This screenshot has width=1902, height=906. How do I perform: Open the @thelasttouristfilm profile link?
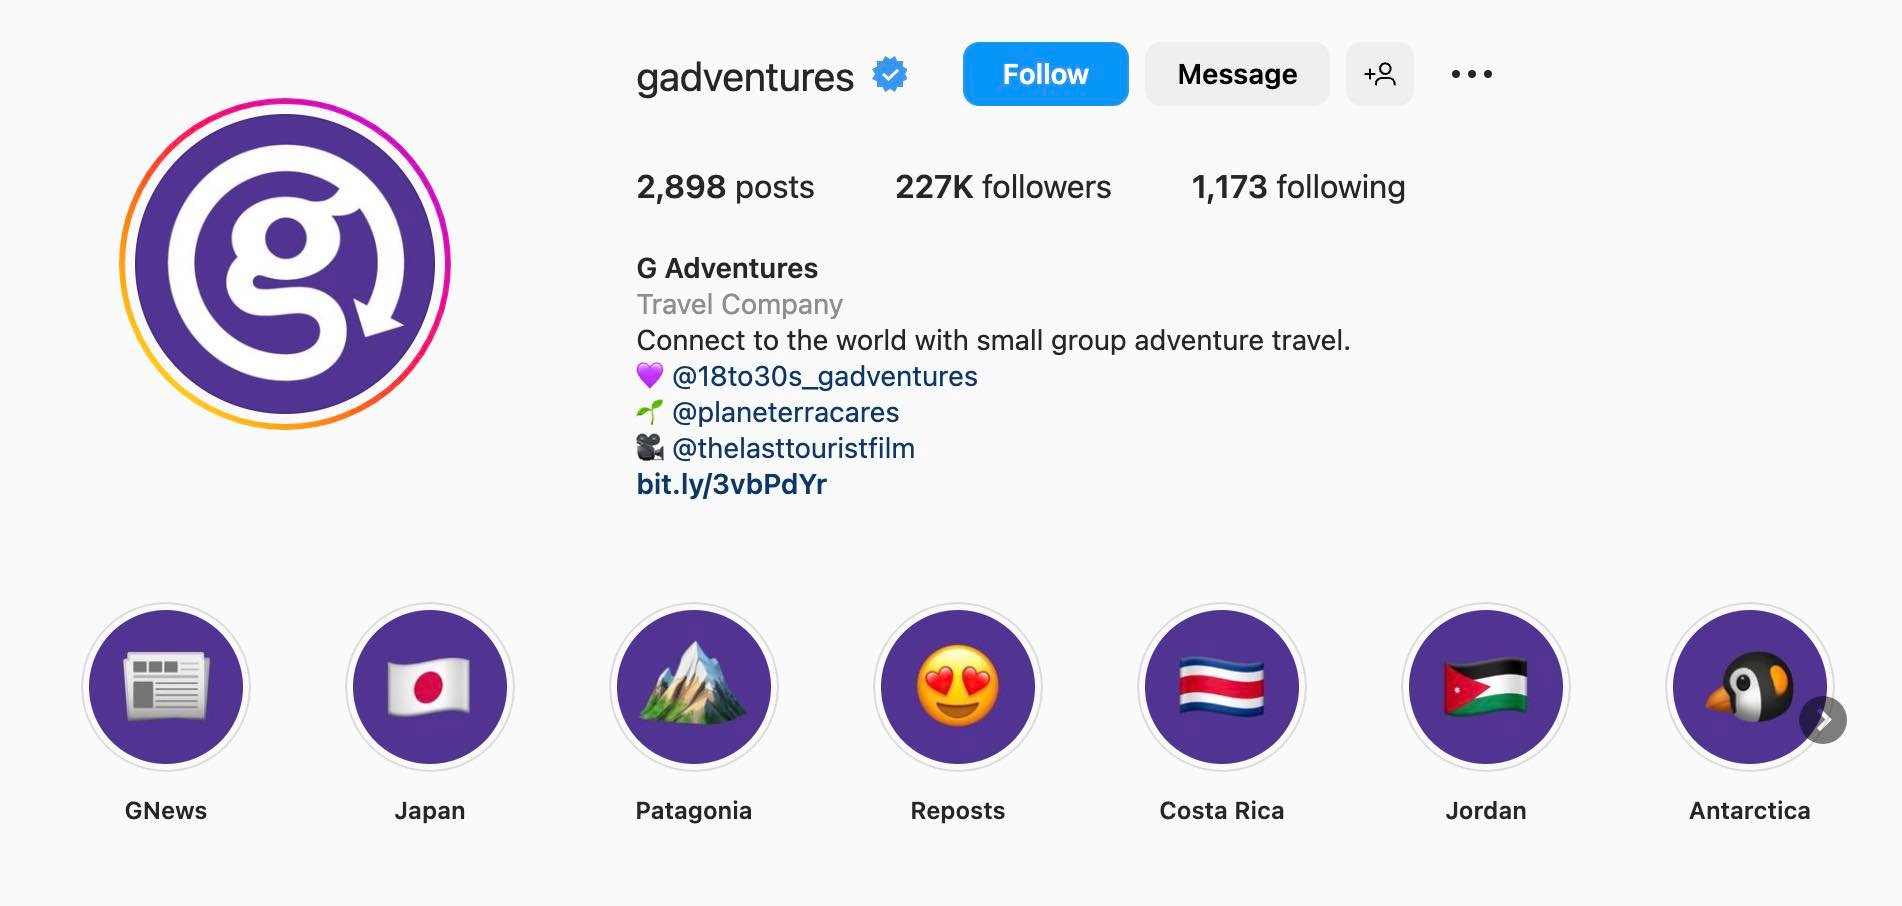tap(793, 449)
